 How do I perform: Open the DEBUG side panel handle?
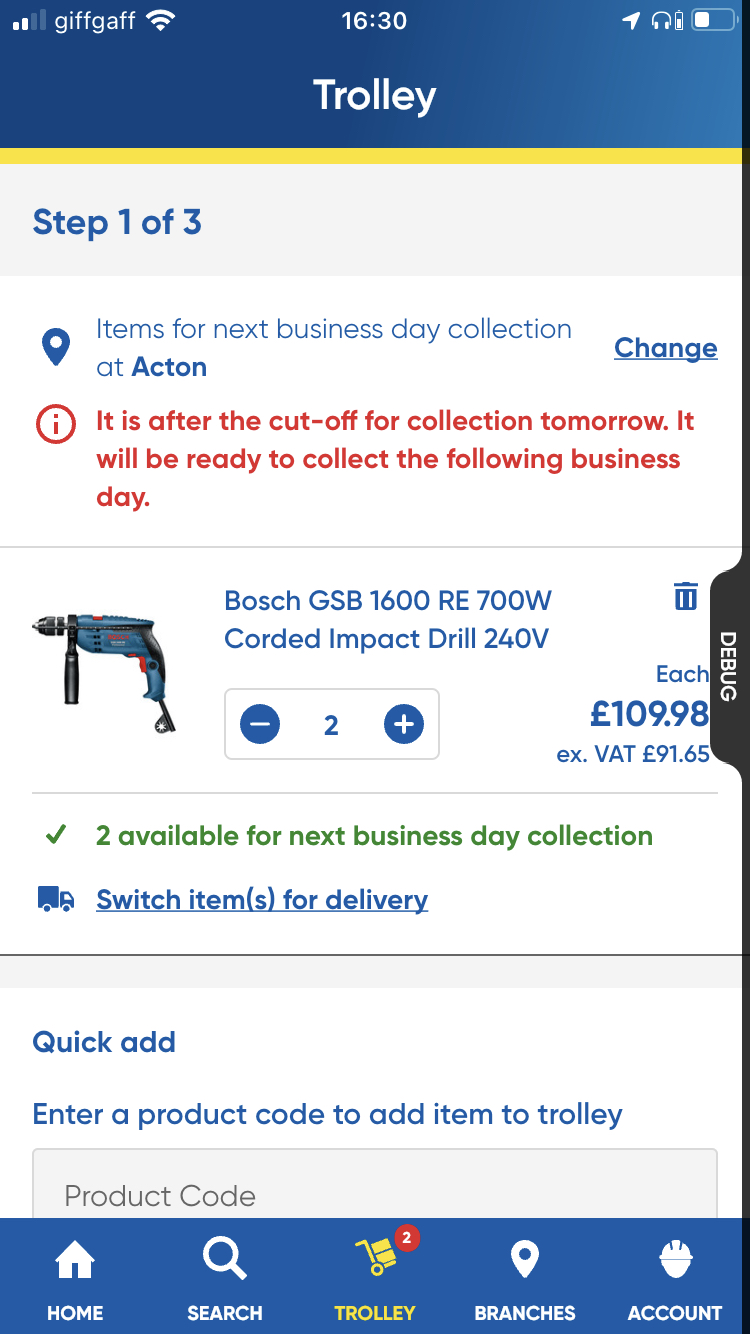tap(728, 666)
